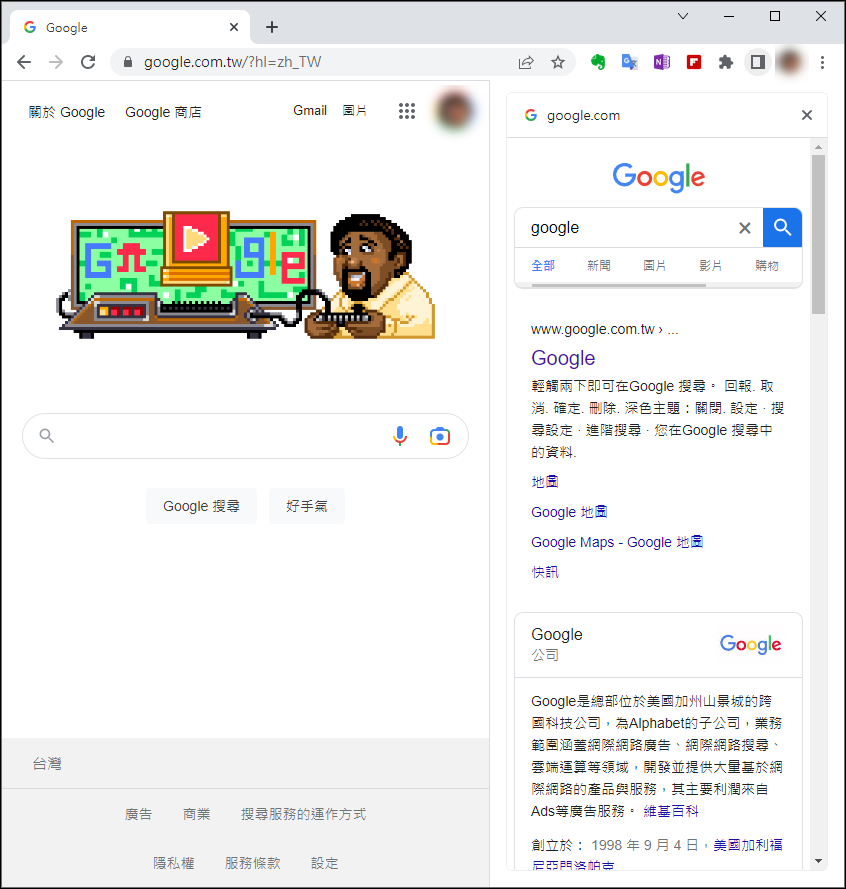Select the 全部 results tab

(x=543, y=265)
